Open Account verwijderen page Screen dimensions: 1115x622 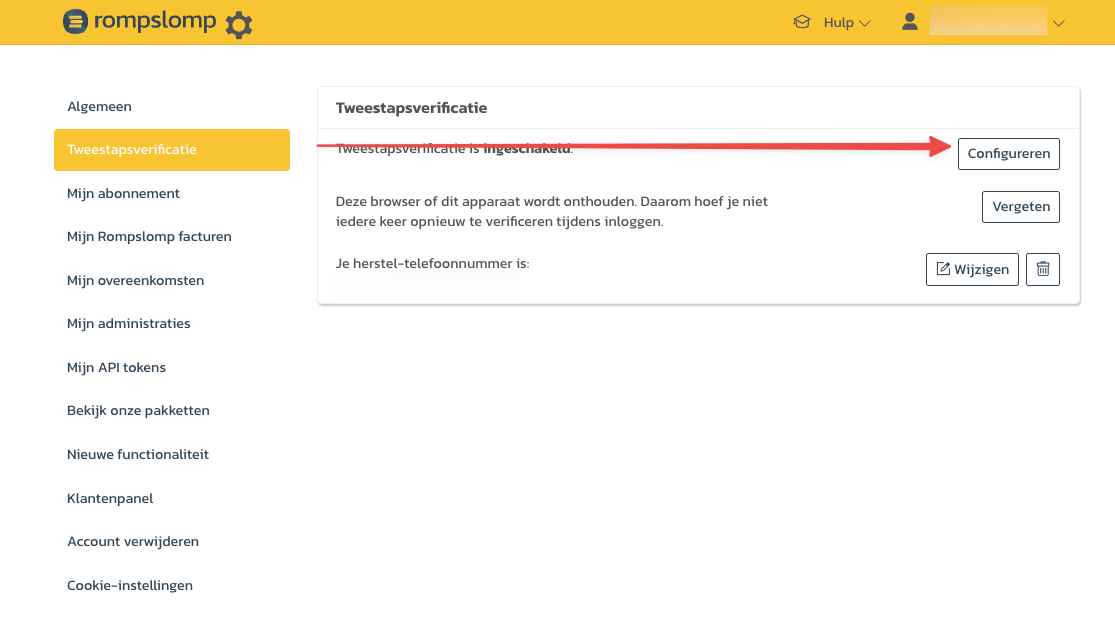133,541
